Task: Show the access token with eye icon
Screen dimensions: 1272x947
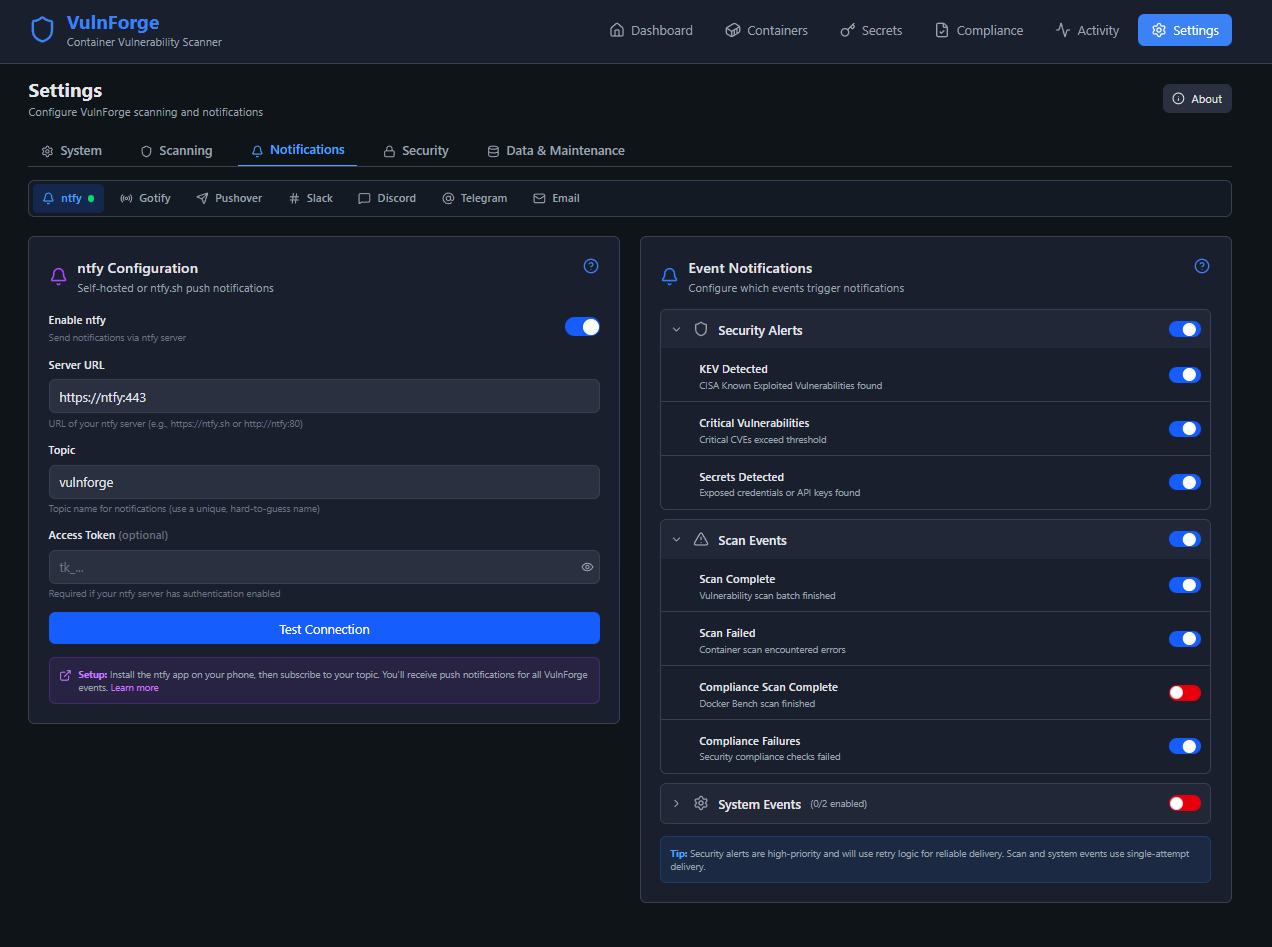Action: pyautogui.click(x=588, y=567)
